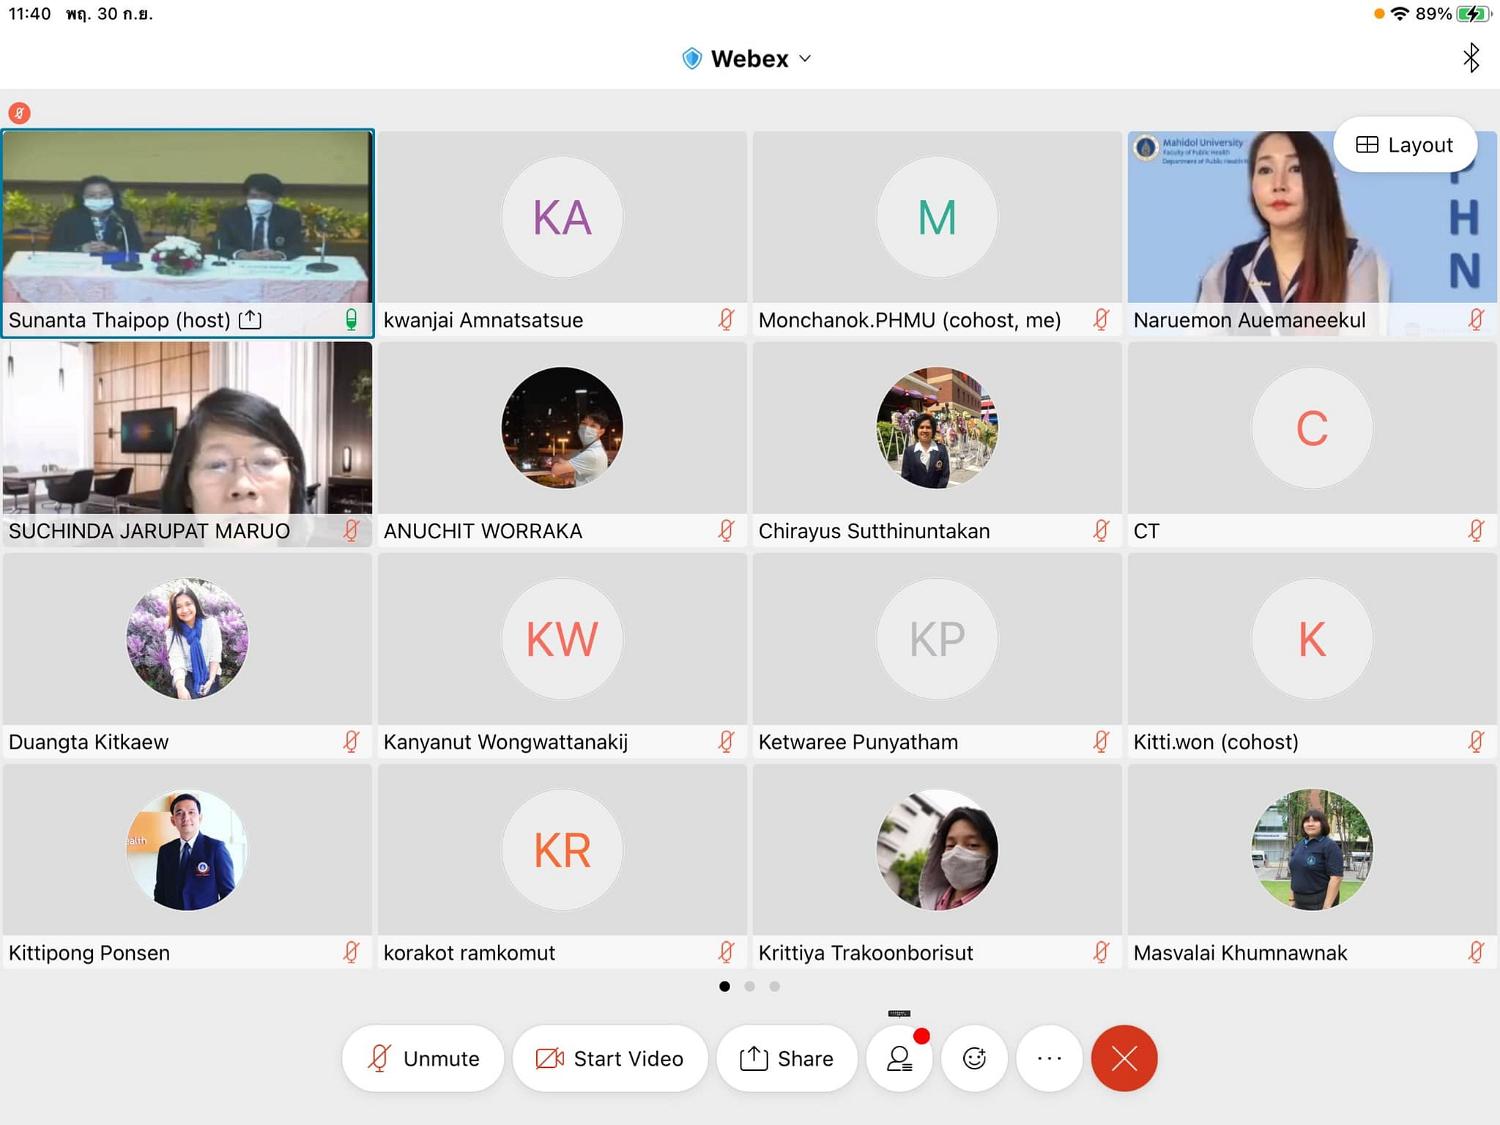Open the participants list icon
The image size is (1500, 1125).
(899, 1058)
